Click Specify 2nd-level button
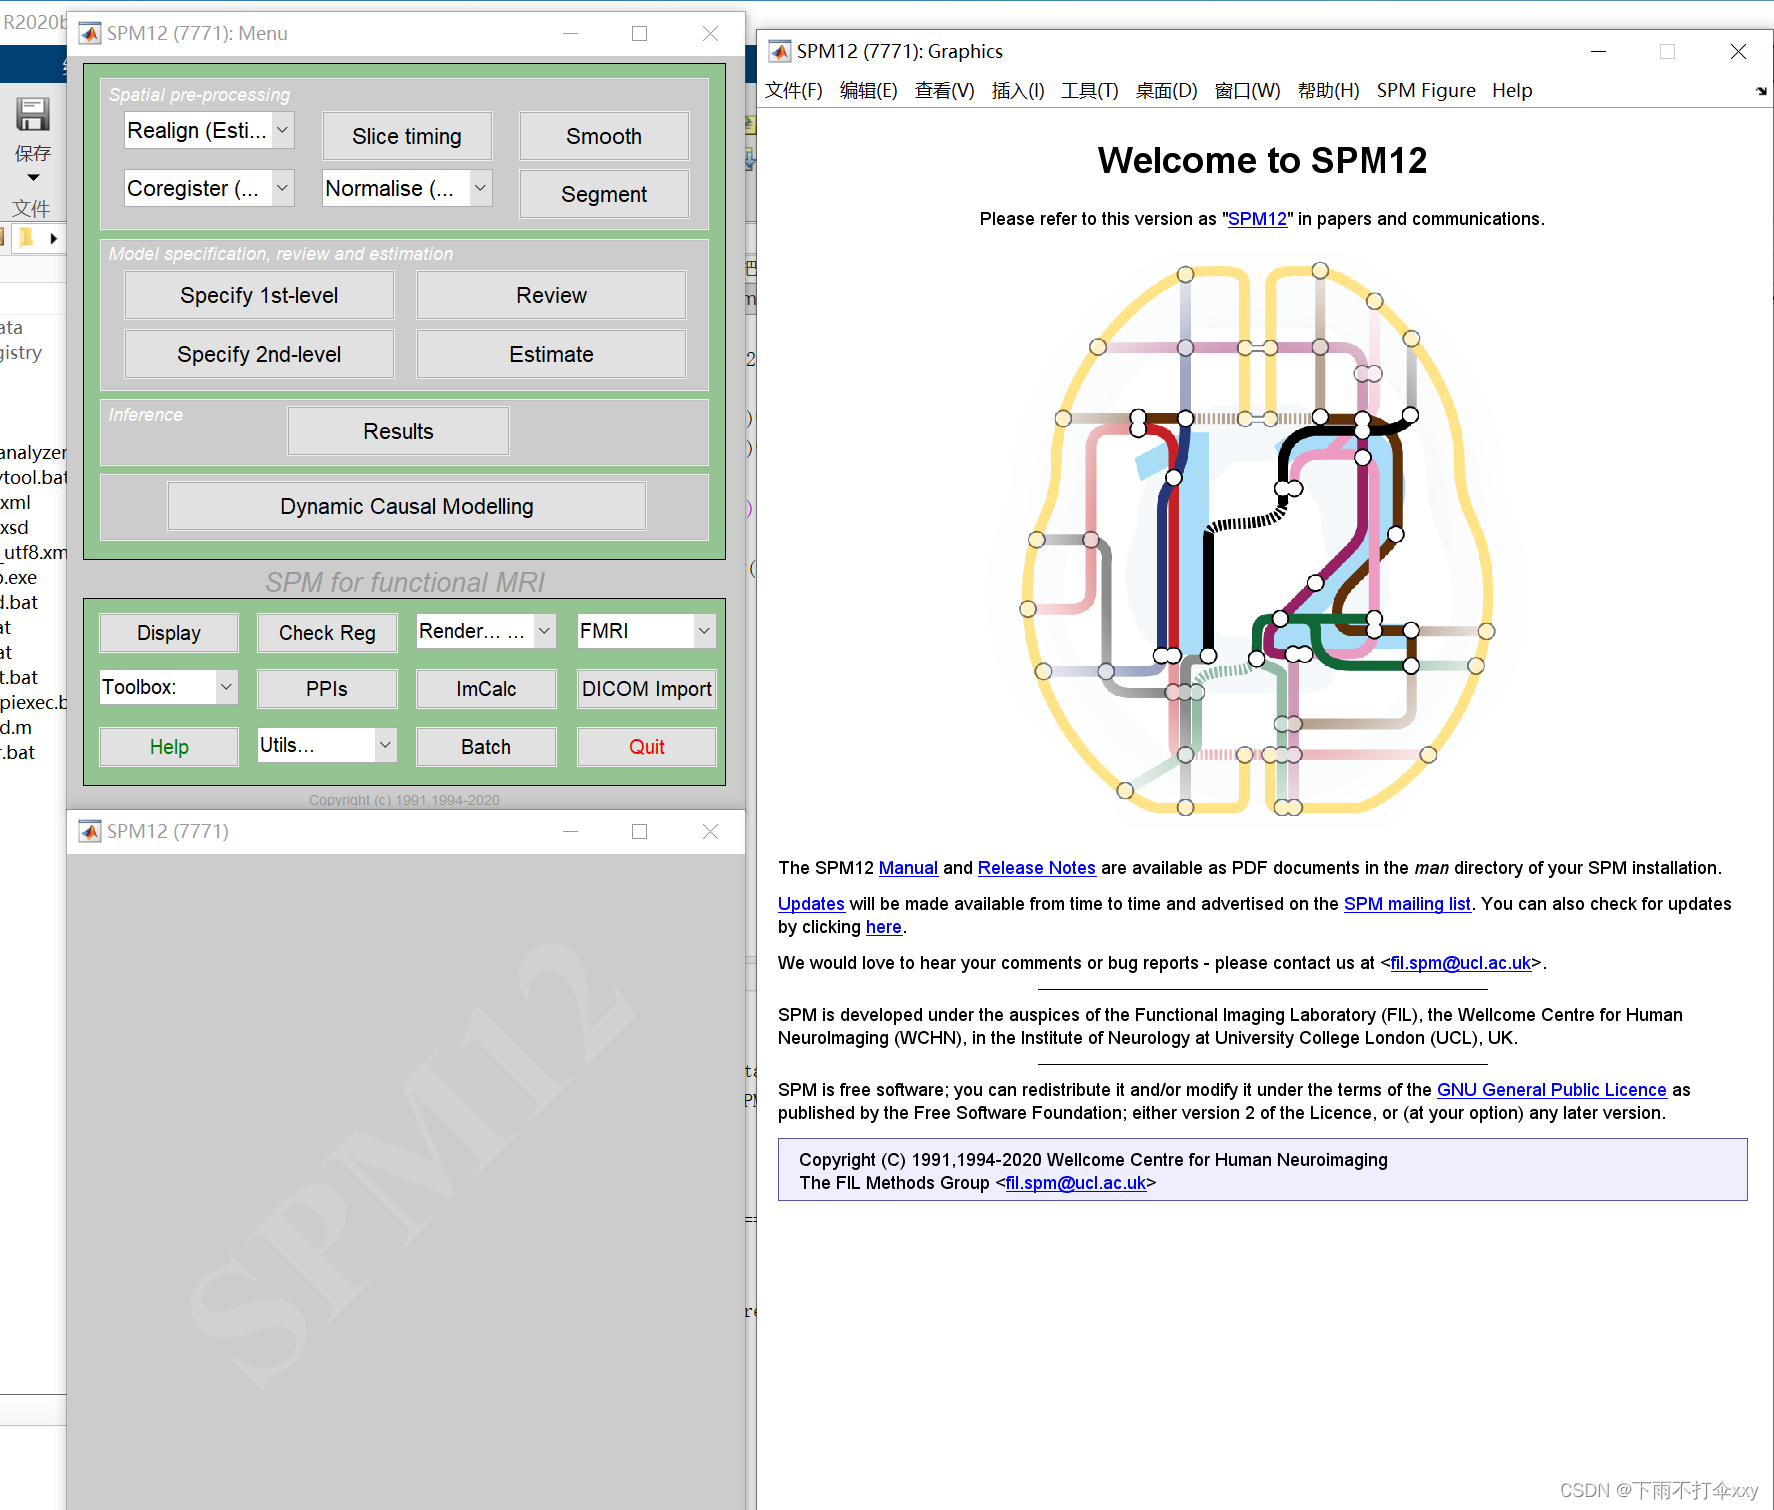 [259, 354]
